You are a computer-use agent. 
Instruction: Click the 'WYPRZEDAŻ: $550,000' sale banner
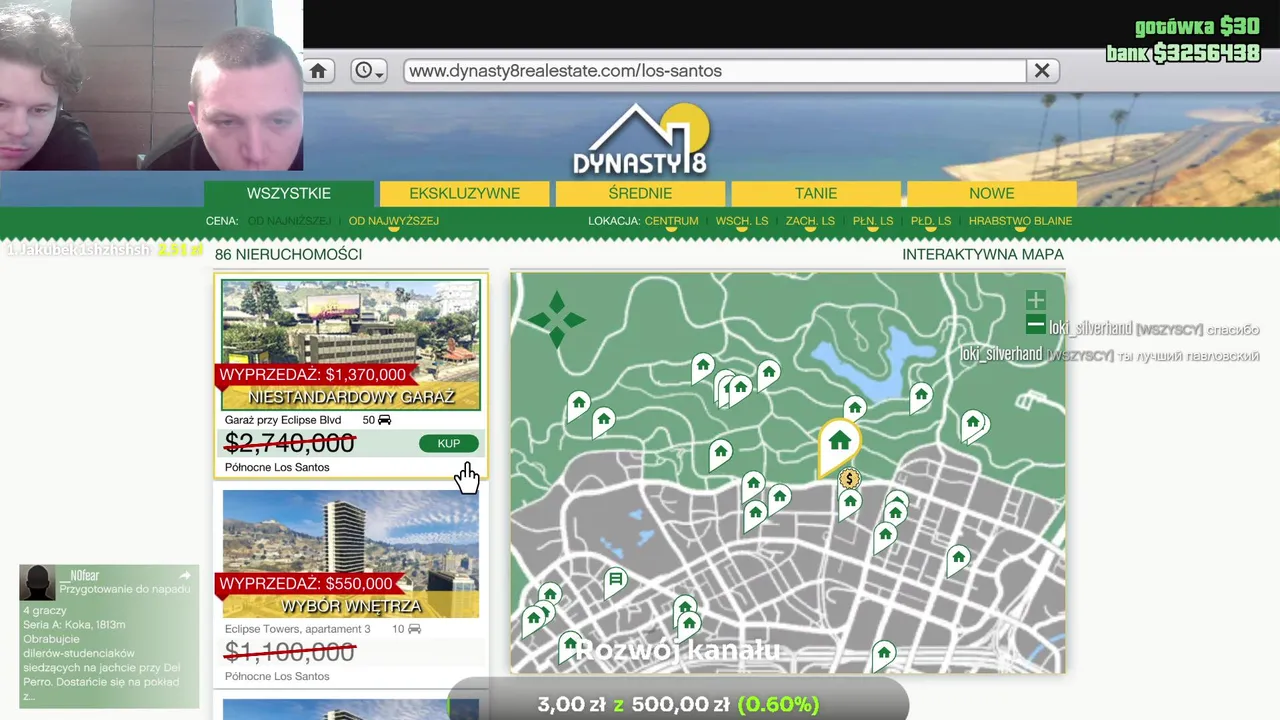click(306, 584)
